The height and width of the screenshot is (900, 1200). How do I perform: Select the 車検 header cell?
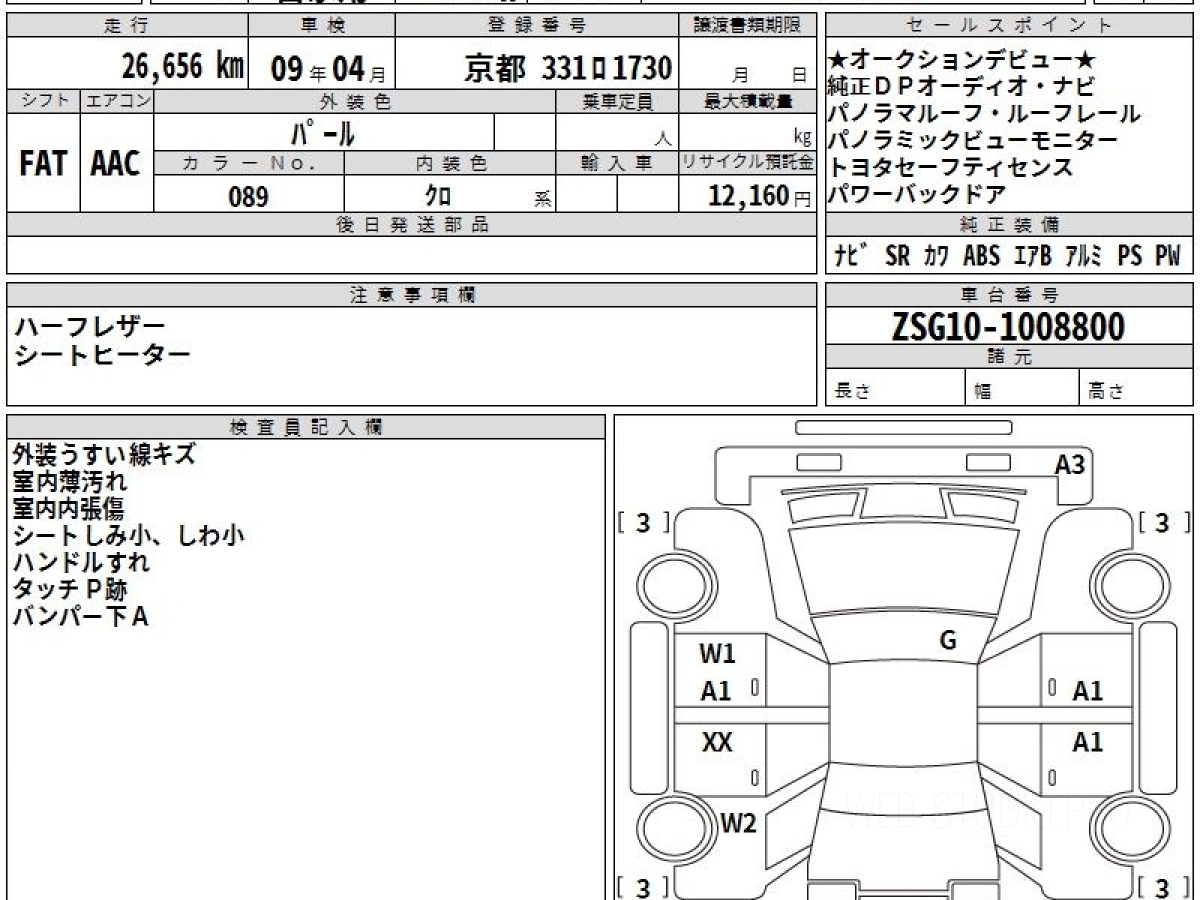coord(320,26)
